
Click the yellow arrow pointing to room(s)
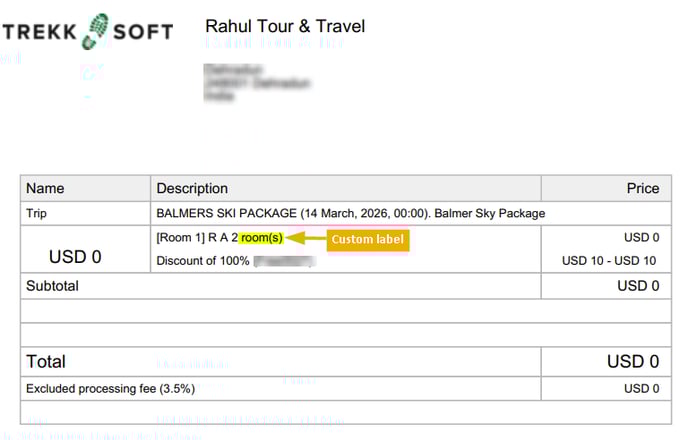303,239
